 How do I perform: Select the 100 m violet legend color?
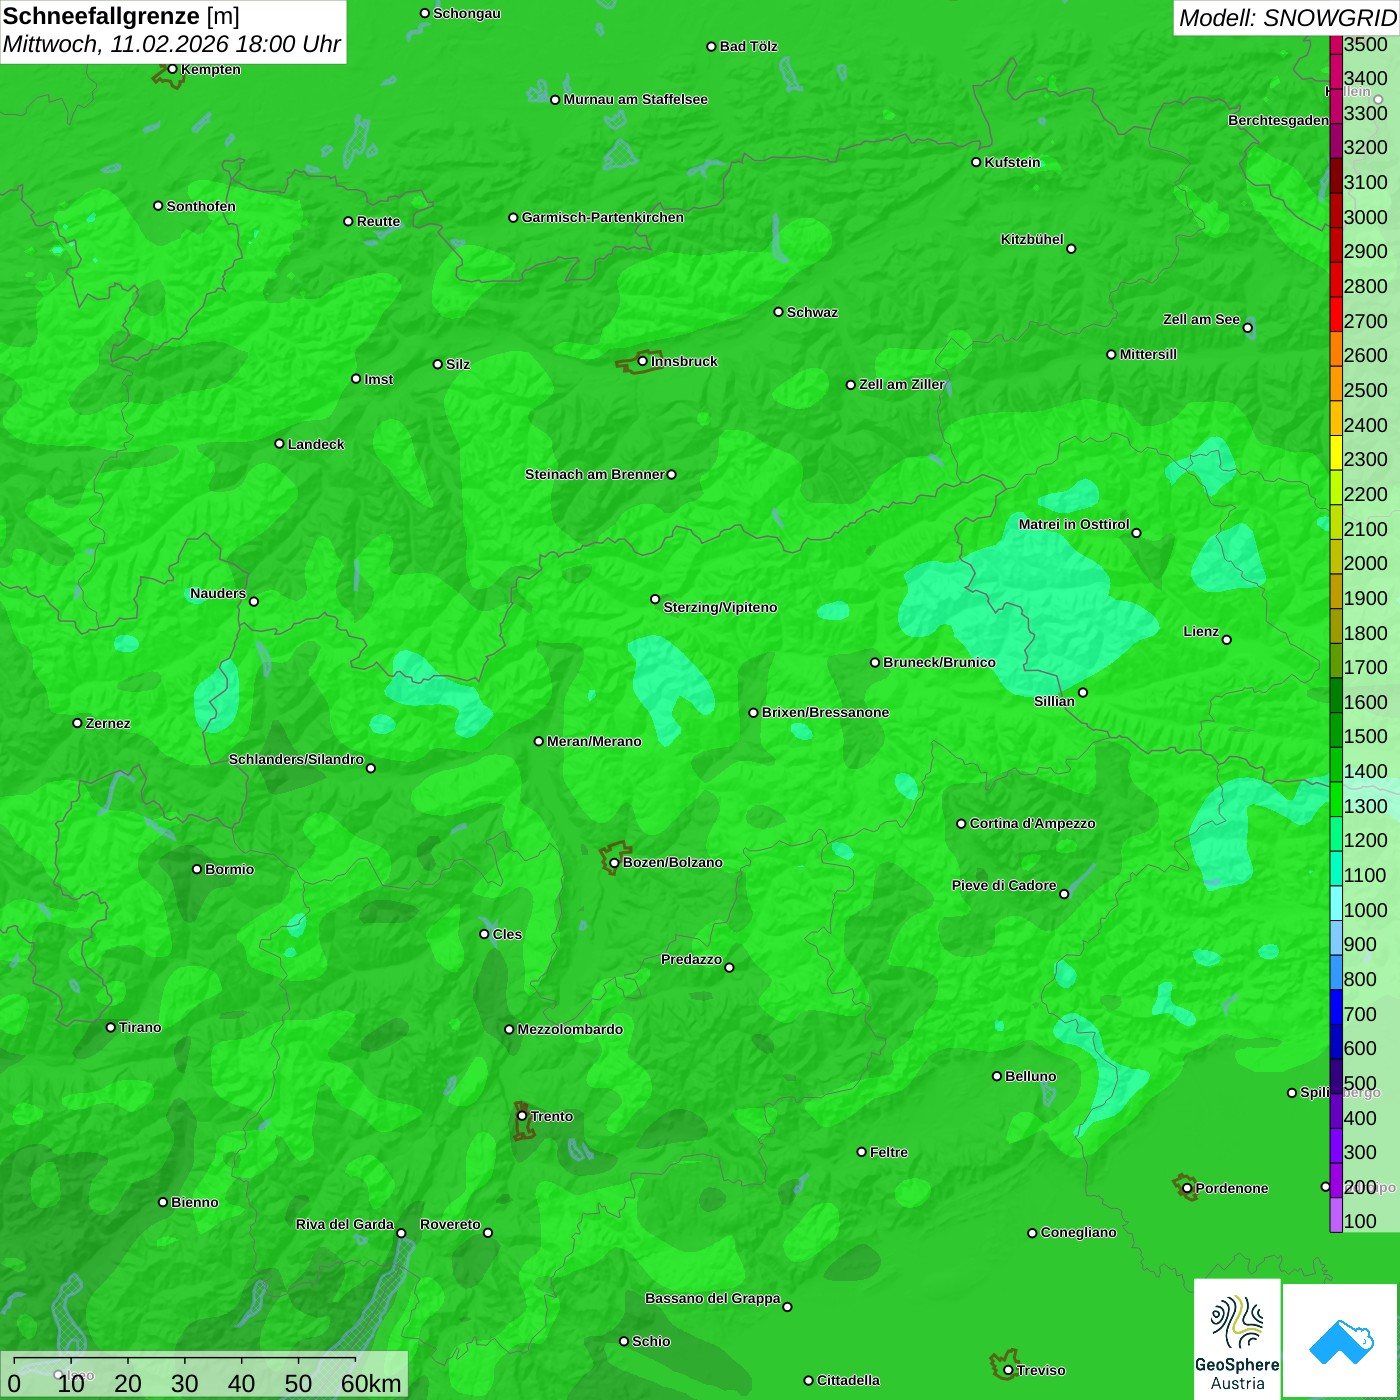coord(1336,1215)
